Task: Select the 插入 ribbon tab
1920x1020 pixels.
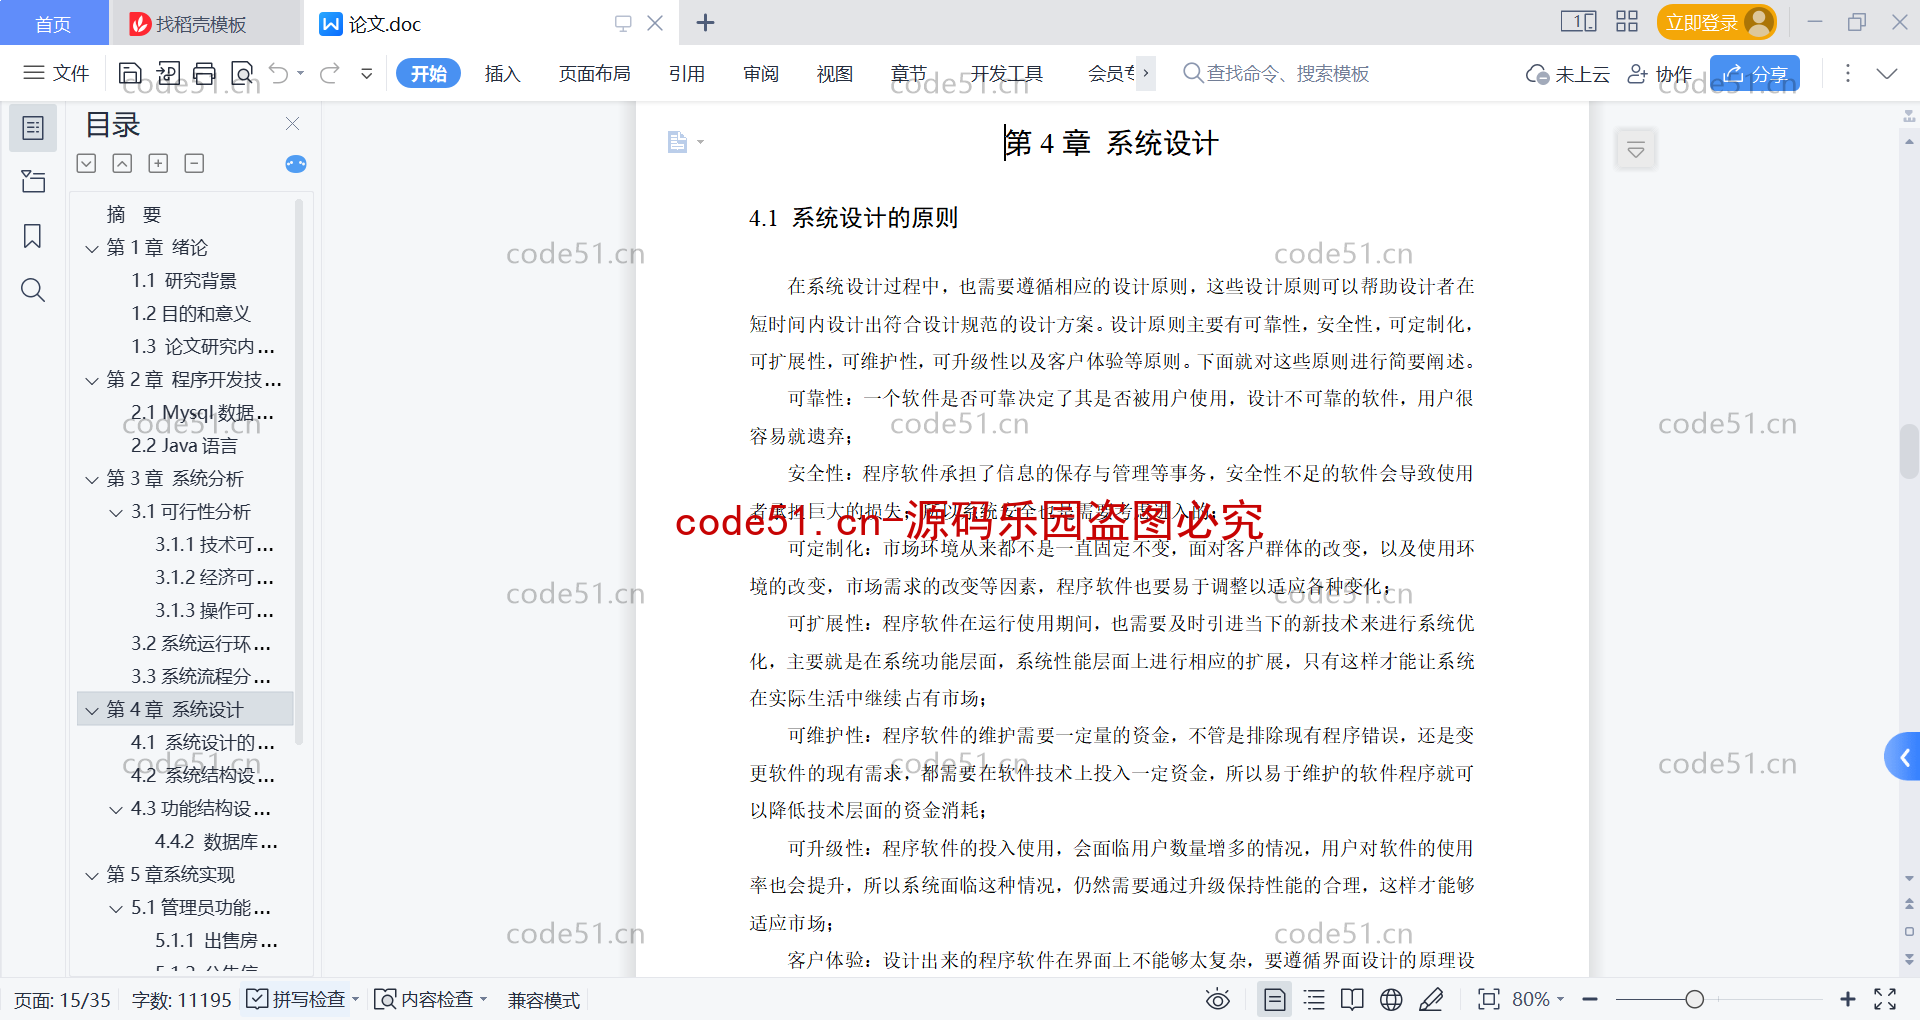Action: [x=503, y=74]
